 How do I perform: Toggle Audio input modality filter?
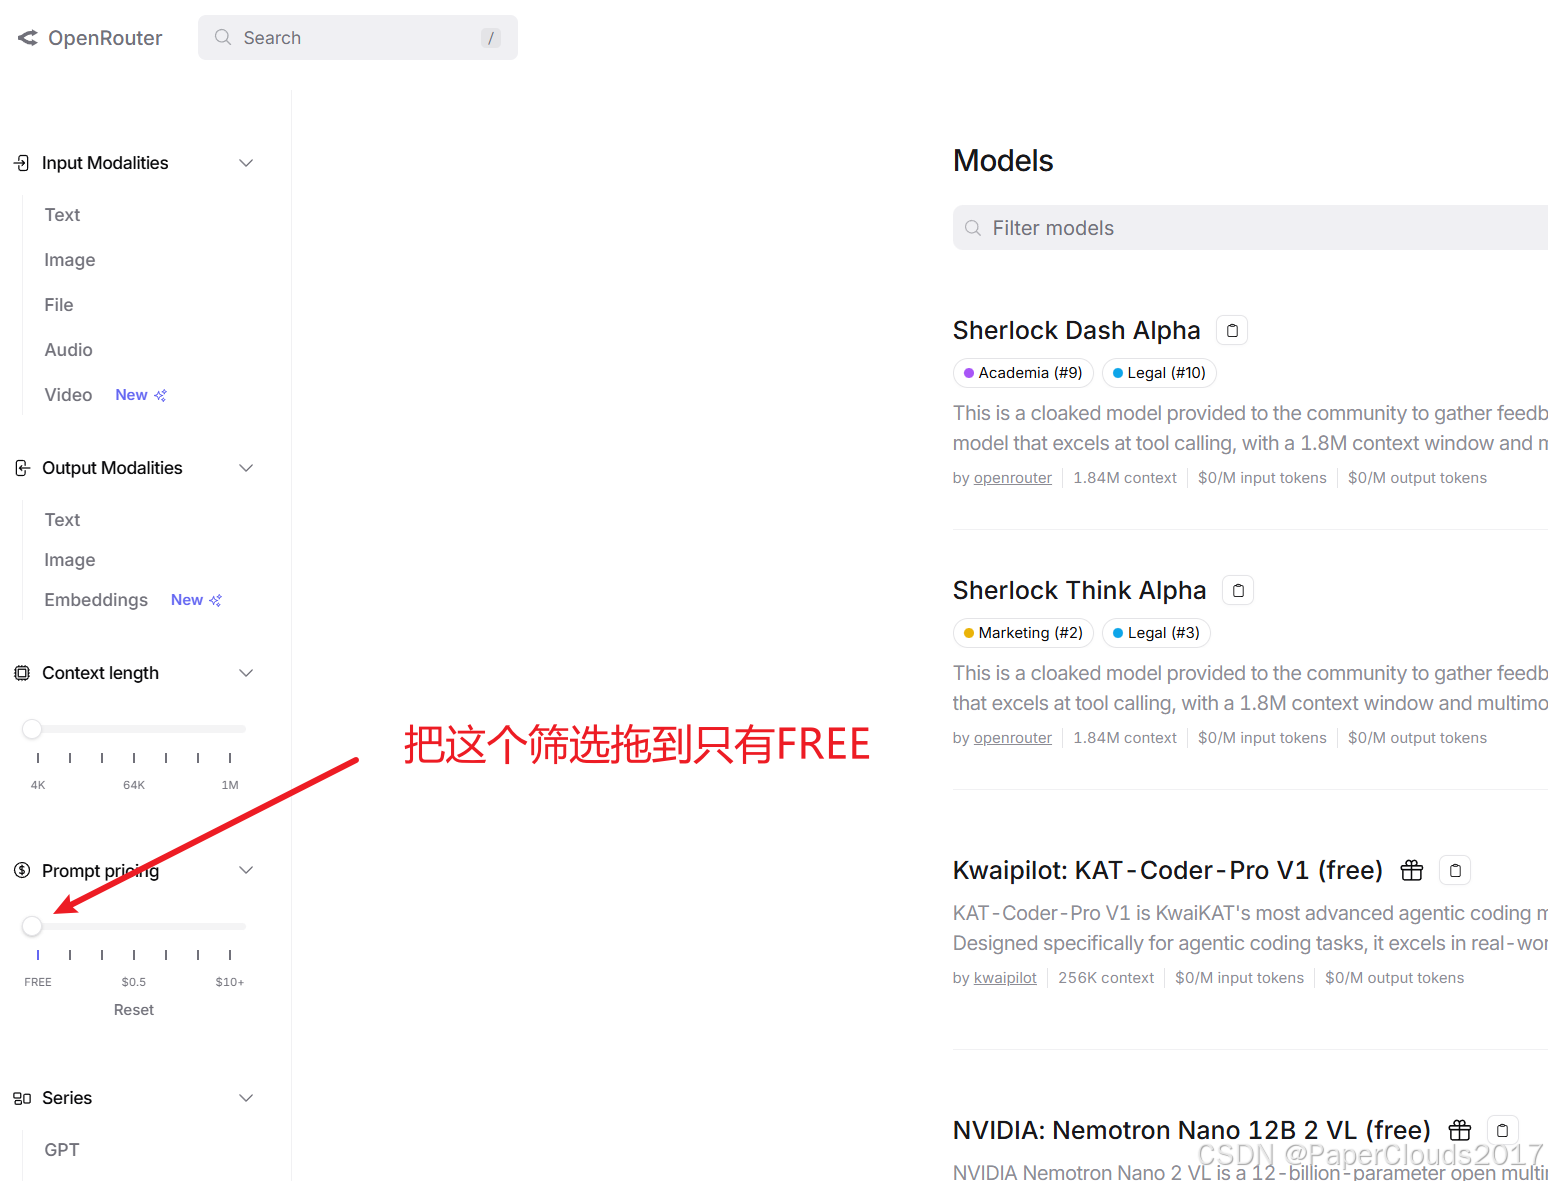click(x=69, y=350)
